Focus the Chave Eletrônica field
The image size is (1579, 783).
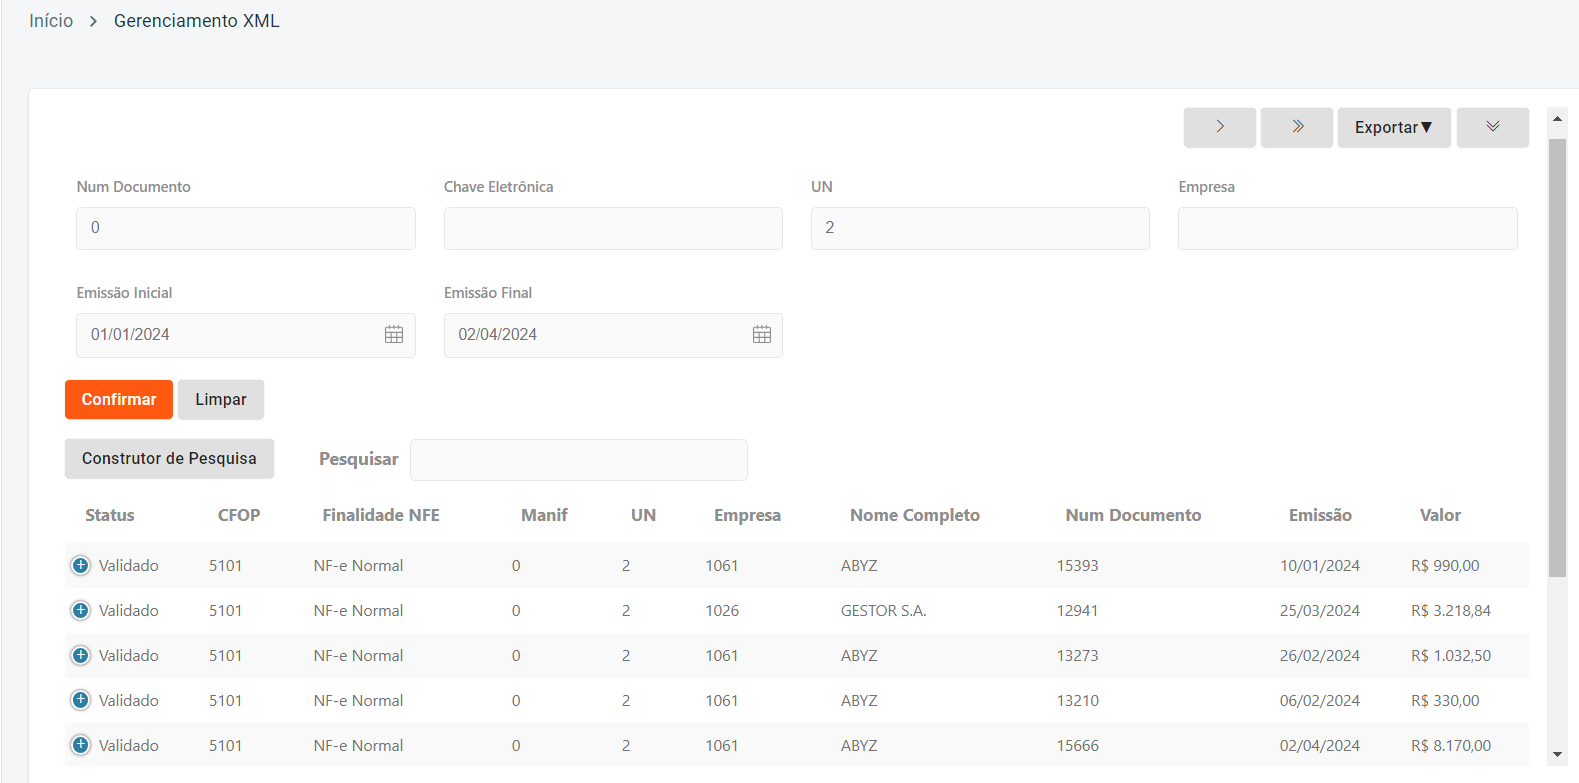613,228
